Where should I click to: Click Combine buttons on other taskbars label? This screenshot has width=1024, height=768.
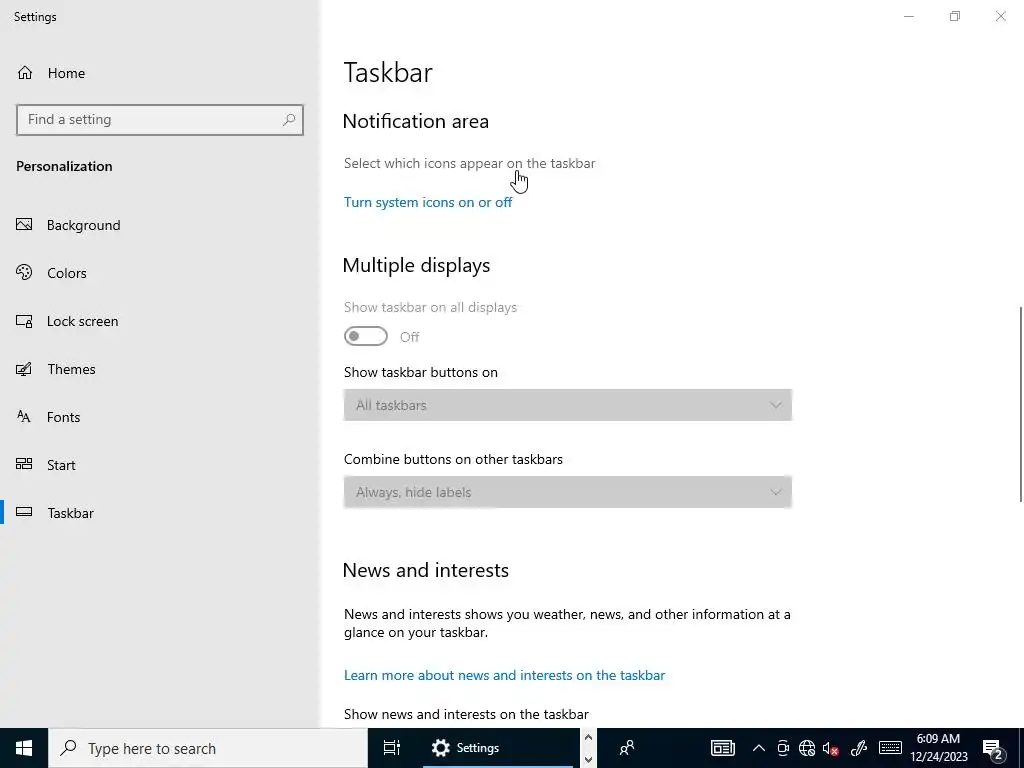(x=453, y=459)
